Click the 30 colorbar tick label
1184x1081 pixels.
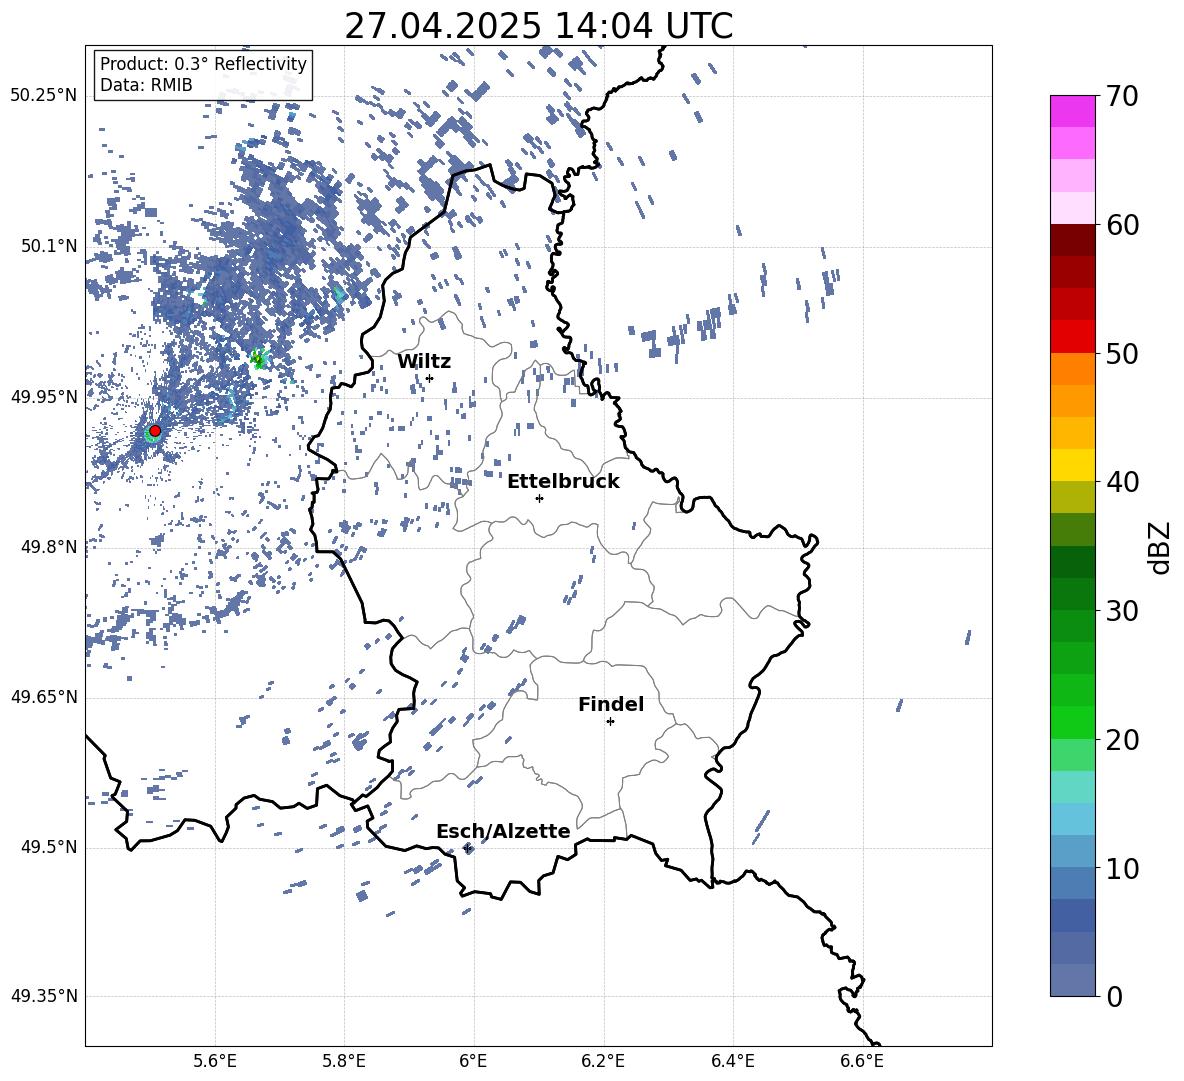[1122, 610]
